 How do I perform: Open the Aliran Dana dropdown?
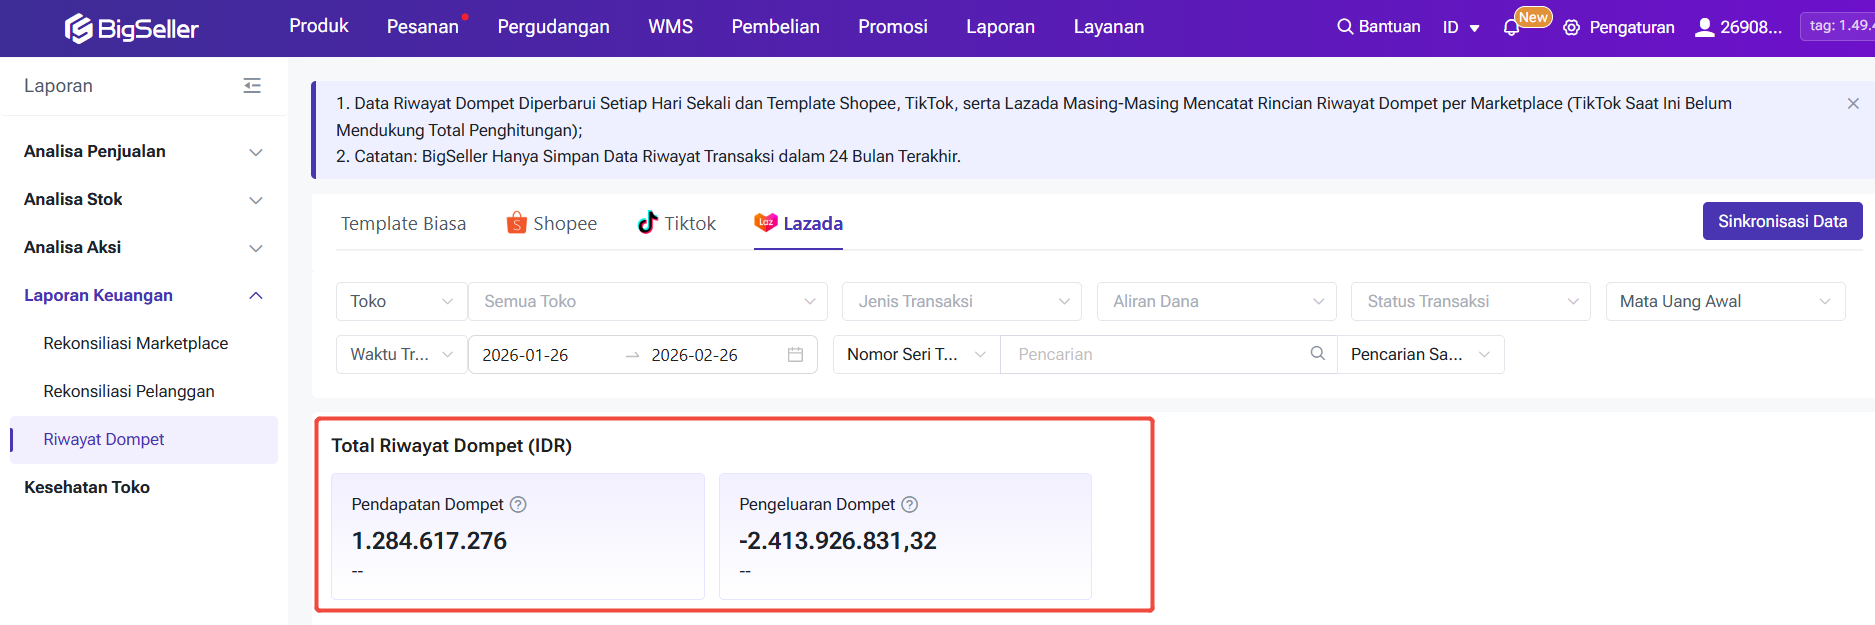tap(1217, 302)
